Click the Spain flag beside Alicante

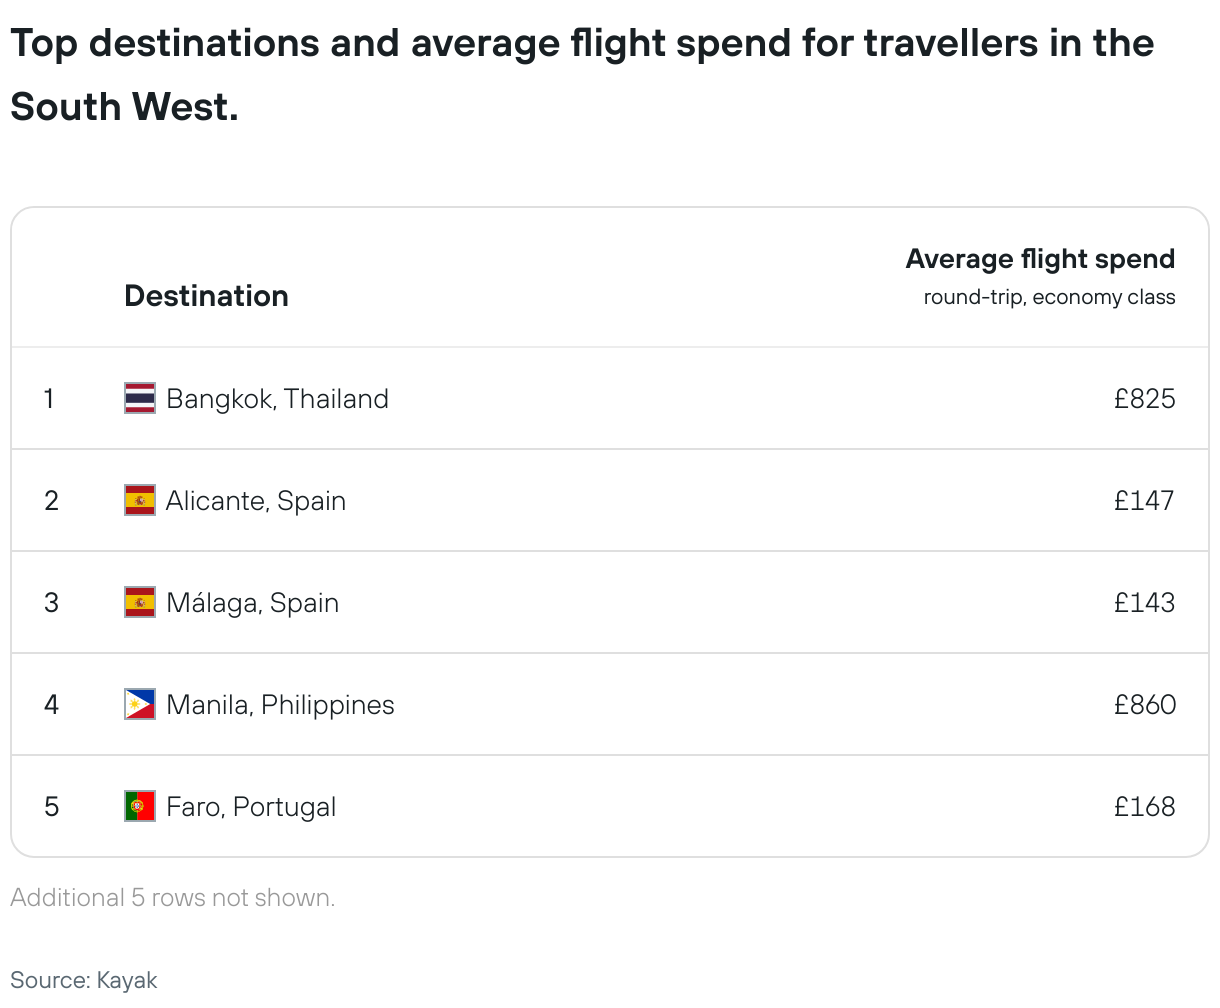tap(140, 500)
